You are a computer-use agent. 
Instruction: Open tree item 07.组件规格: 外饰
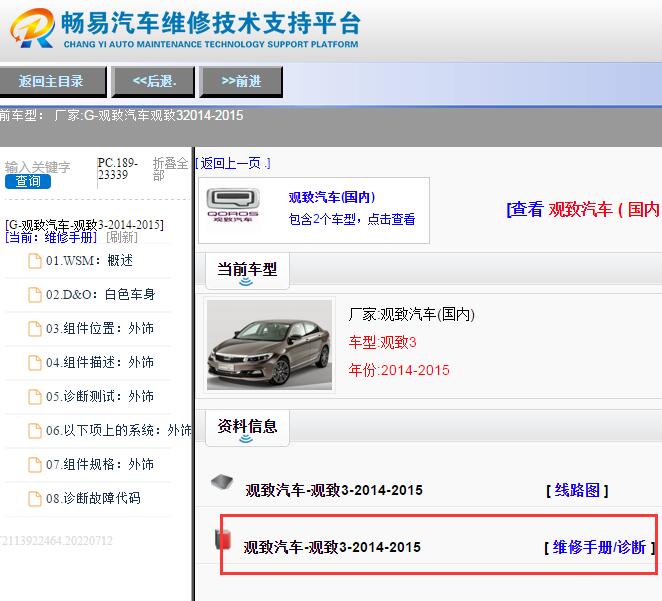pos(100,465)
